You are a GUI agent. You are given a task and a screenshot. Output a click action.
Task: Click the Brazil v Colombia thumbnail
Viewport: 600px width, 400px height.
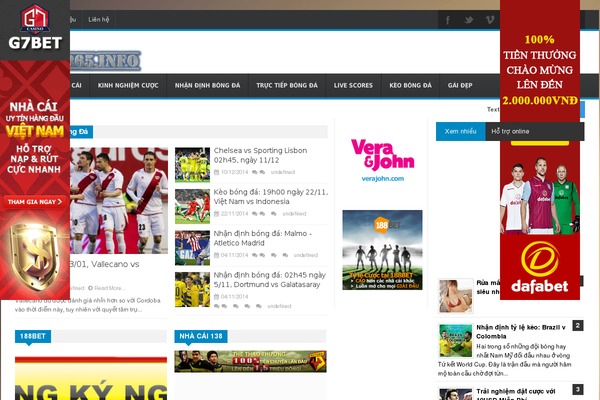(x=455, y=341)
